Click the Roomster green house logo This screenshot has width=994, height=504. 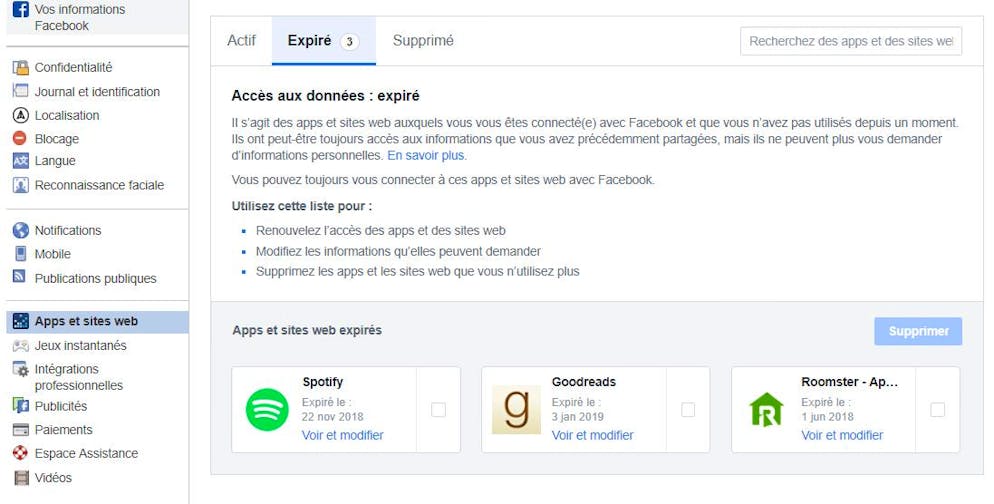pyautogui.click(x=766, y=410)
